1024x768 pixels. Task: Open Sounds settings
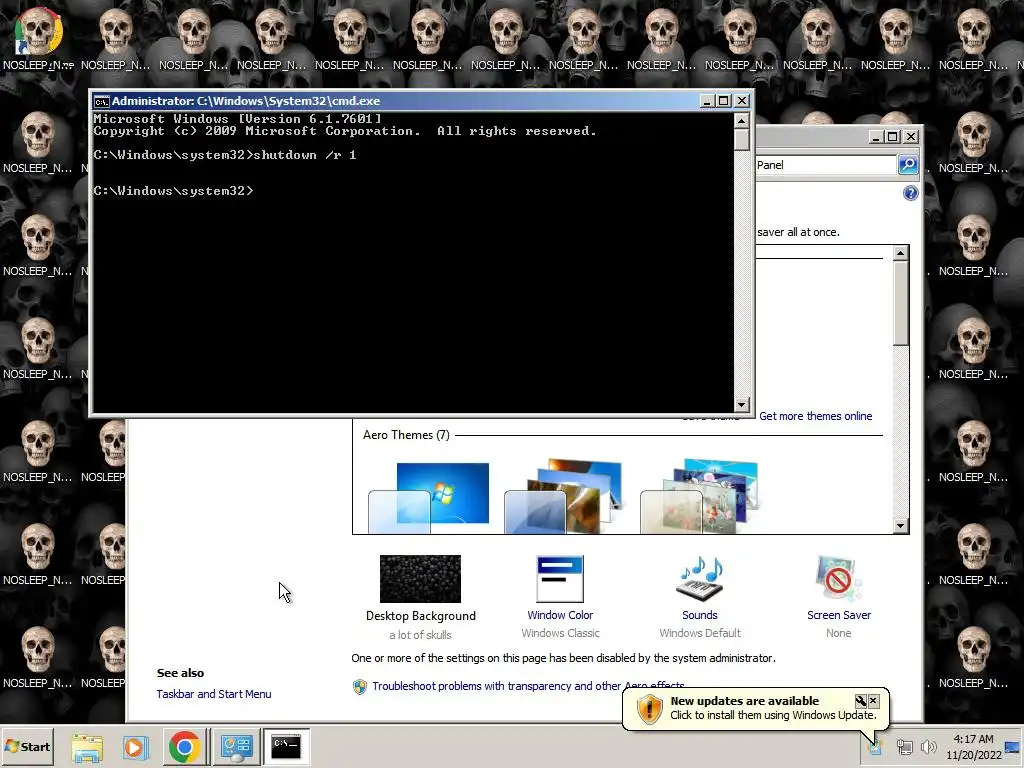(699, 579)
